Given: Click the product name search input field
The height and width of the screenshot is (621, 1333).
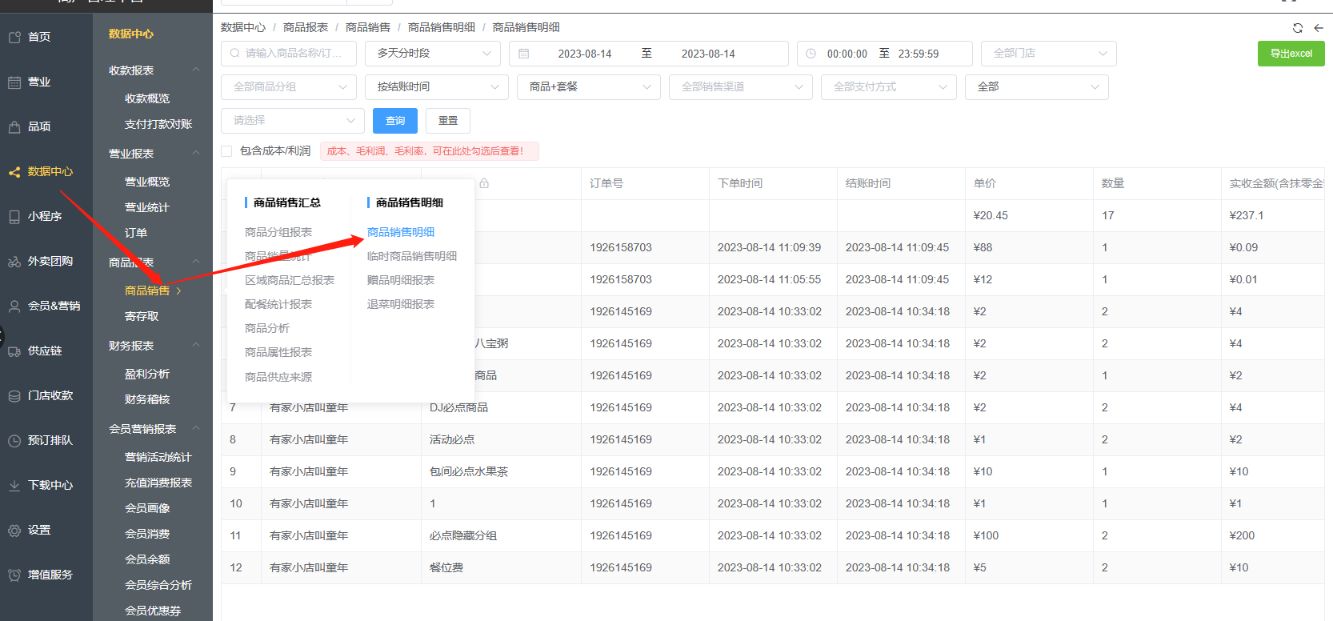Looking at the screenshot, I should click(x=289, y=54).
